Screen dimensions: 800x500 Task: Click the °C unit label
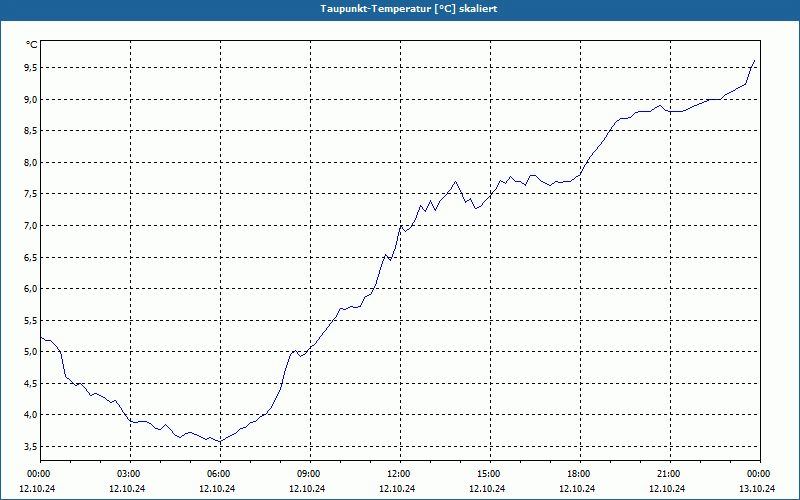(x=32, y=45)
